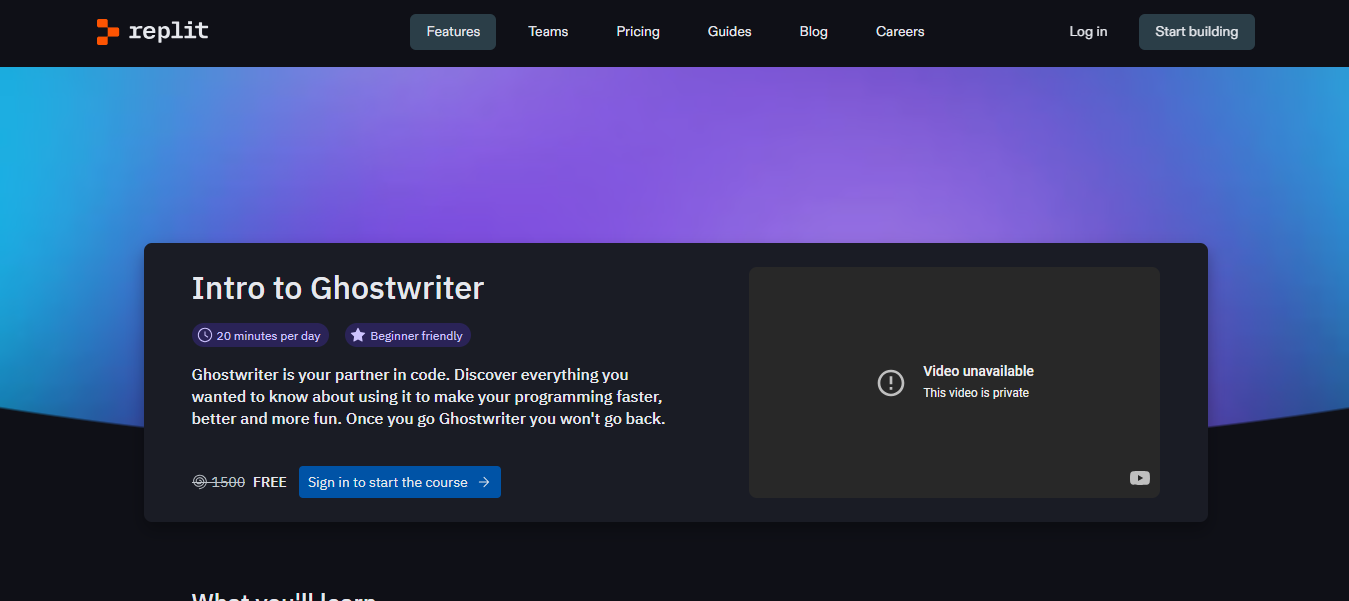This screenshot has height=601, width=1349.
Task: Open the Pricing page
Action: tap(638, 32)
